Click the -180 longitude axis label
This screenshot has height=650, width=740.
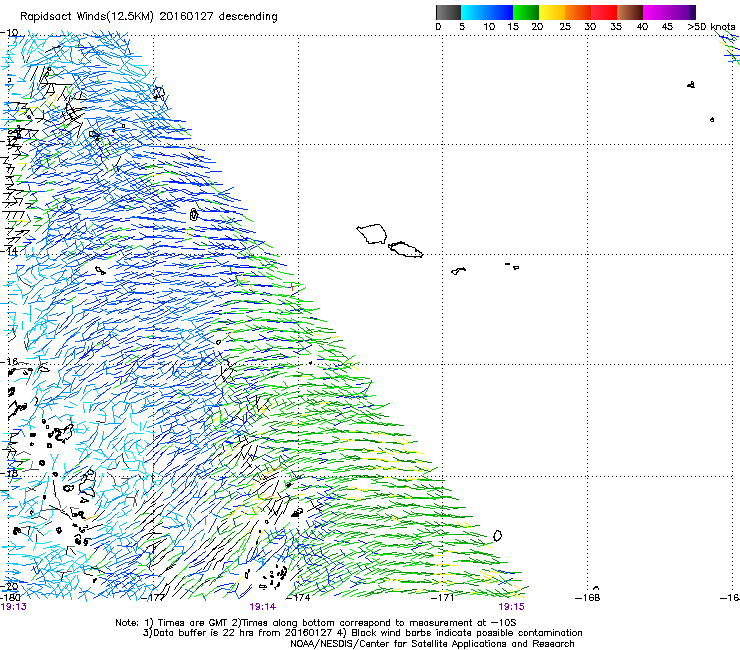[x=10, y=598]
